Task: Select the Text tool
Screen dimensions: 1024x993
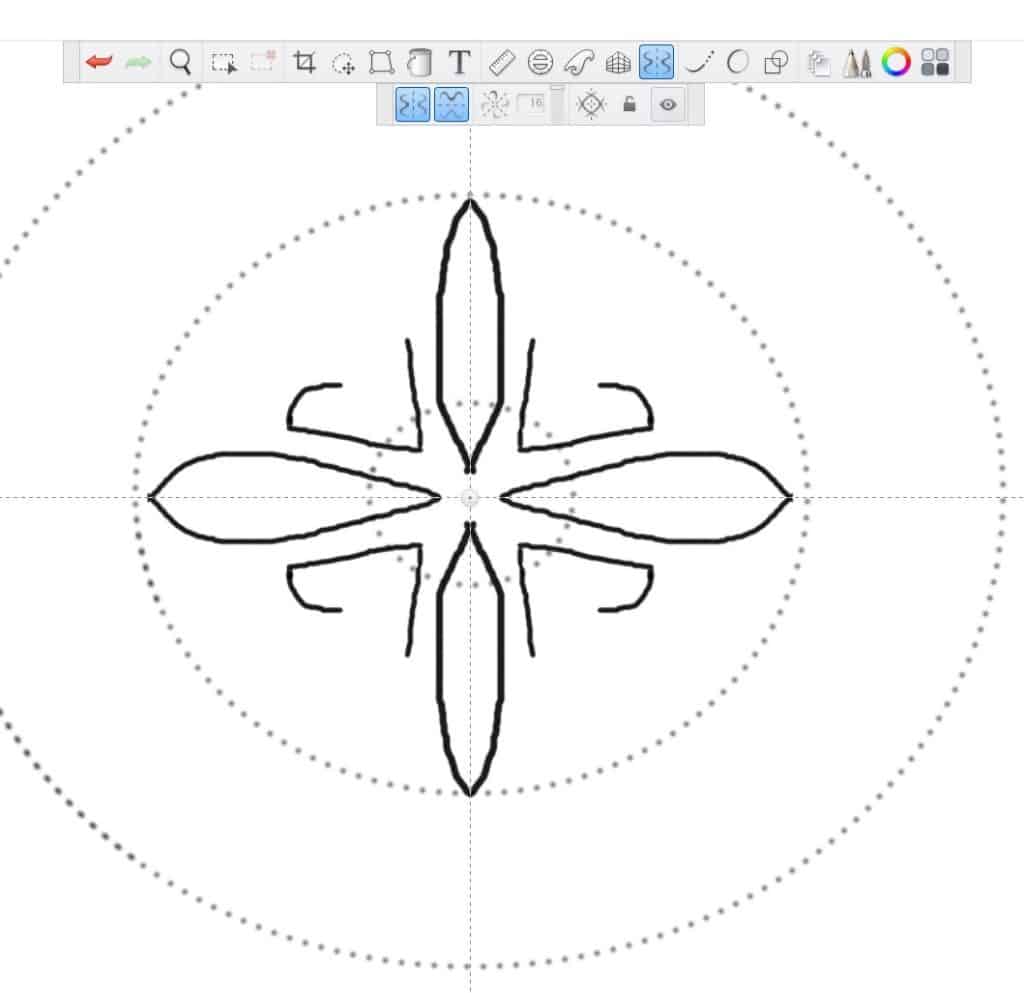Action: [460, 62]
